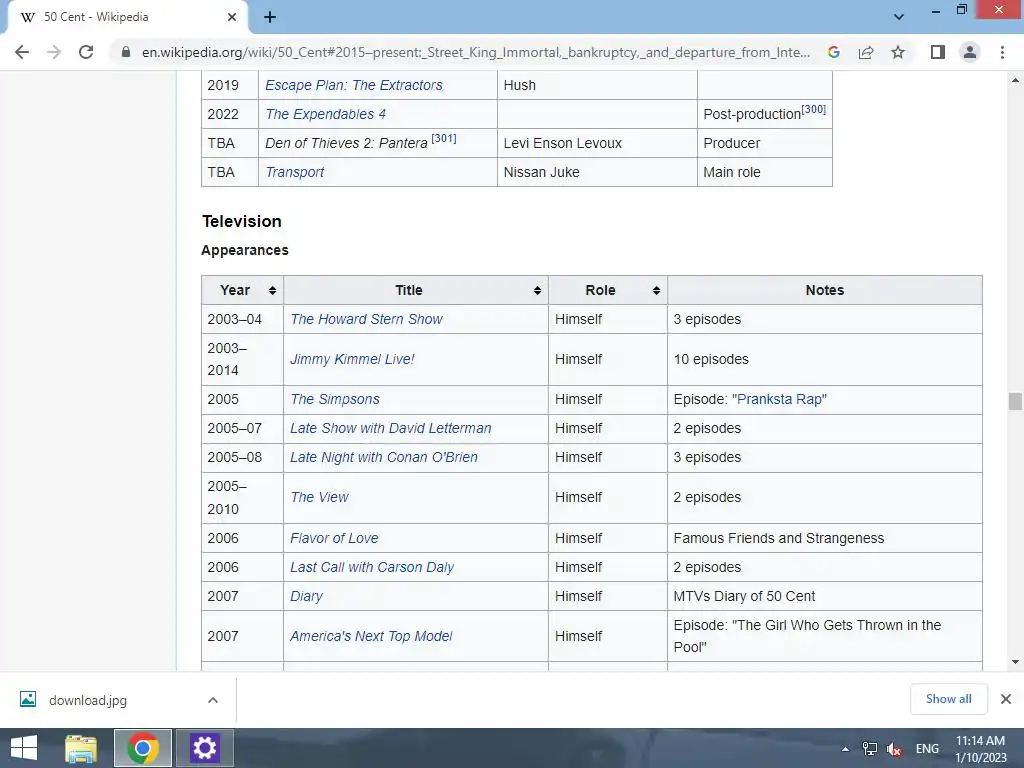Screen dimensions: 1024x768
Task: Open the Windows Start menu
Action: point(24,748)
